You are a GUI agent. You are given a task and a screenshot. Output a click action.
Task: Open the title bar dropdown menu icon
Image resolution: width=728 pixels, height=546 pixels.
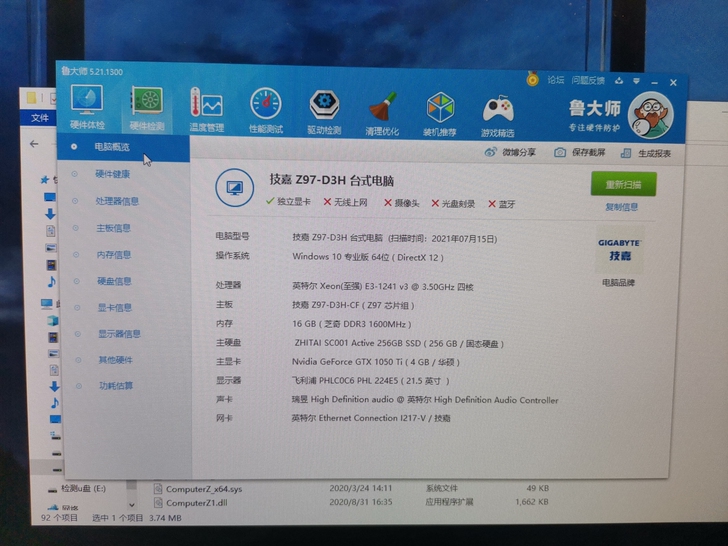(637, 81)
